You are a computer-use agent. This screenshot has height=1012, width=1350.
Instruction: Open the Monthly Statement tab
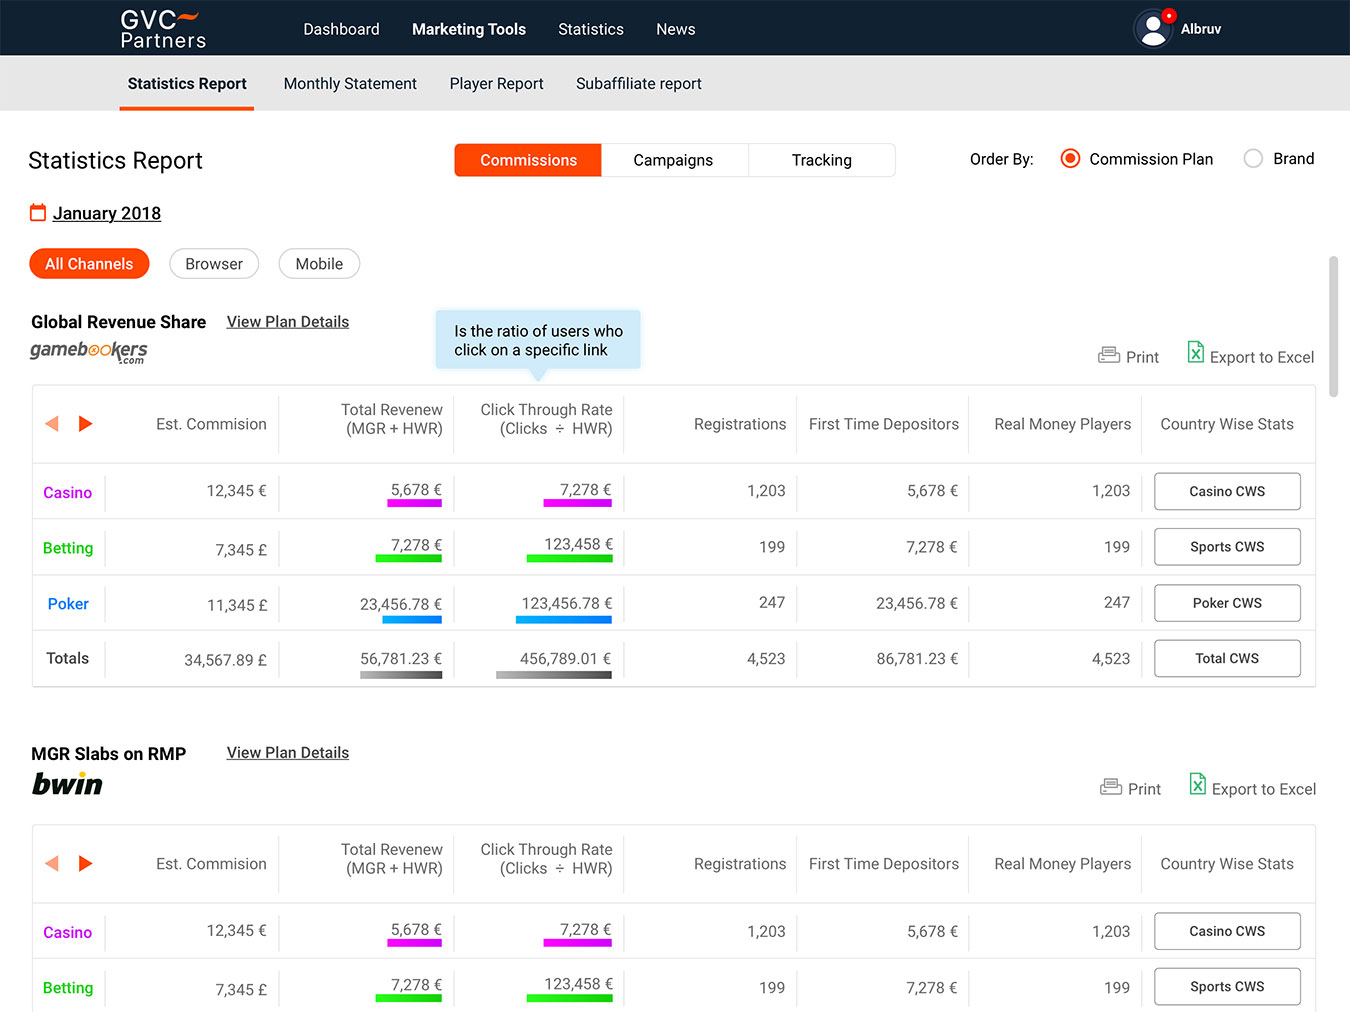(350, 84)
